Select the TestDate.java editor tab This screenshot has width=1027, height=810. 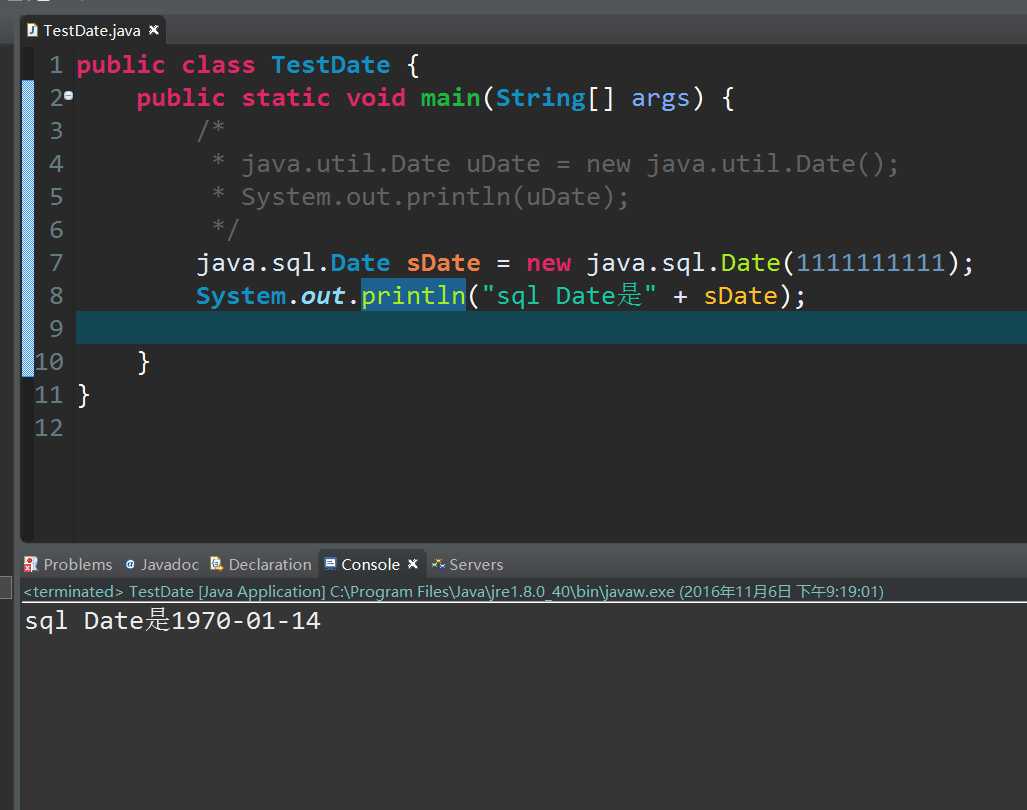pos(92,31)
